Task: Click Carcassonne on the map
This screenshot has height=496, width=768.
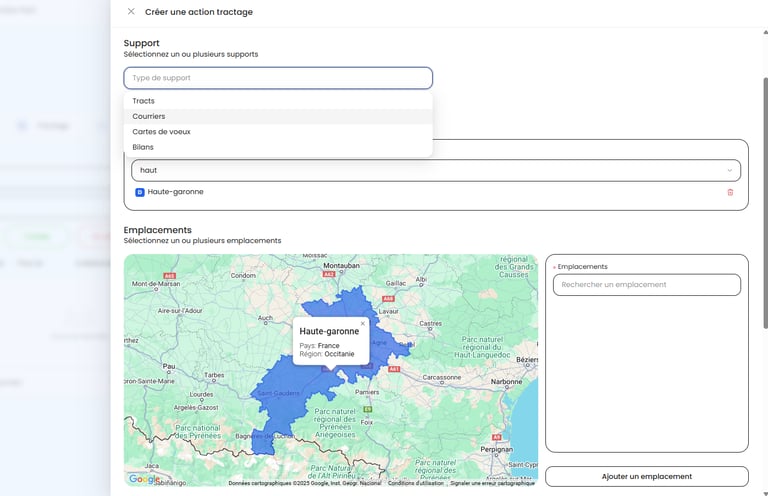Action: pyautogui.click(x=441, y=377)
